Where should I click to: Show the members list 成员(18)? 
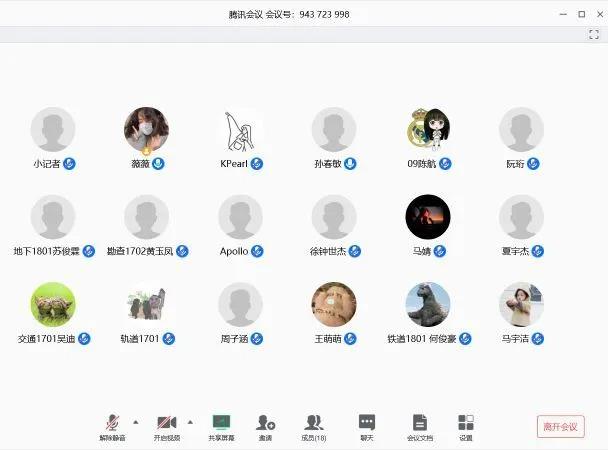point(314,423)
